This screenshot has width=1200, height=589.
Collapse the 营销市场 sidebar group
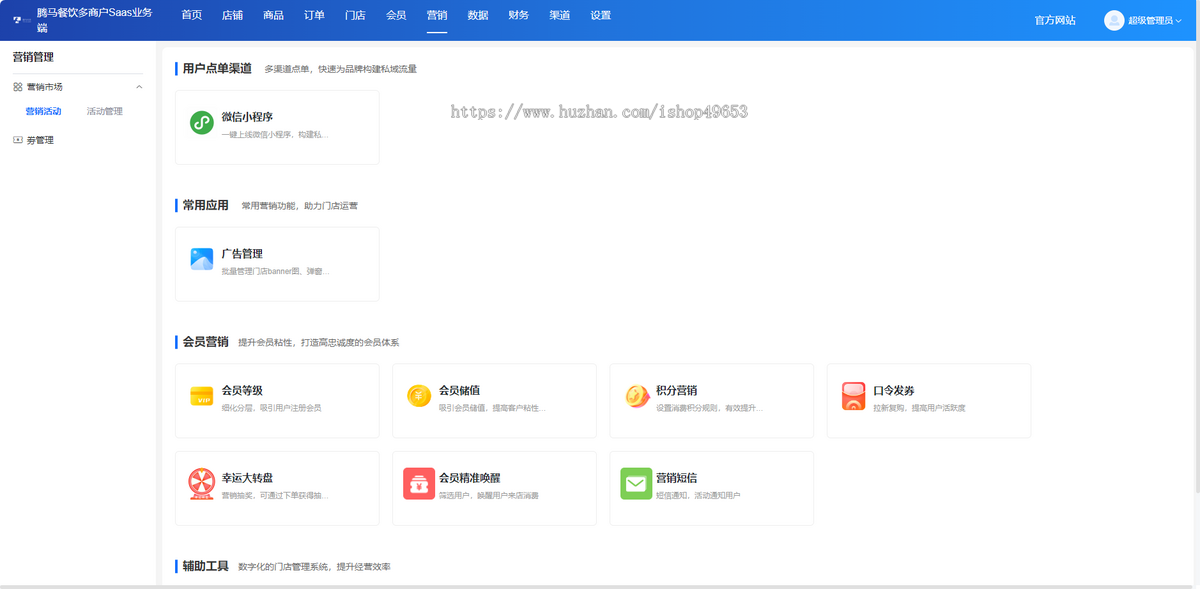point(139,87)
